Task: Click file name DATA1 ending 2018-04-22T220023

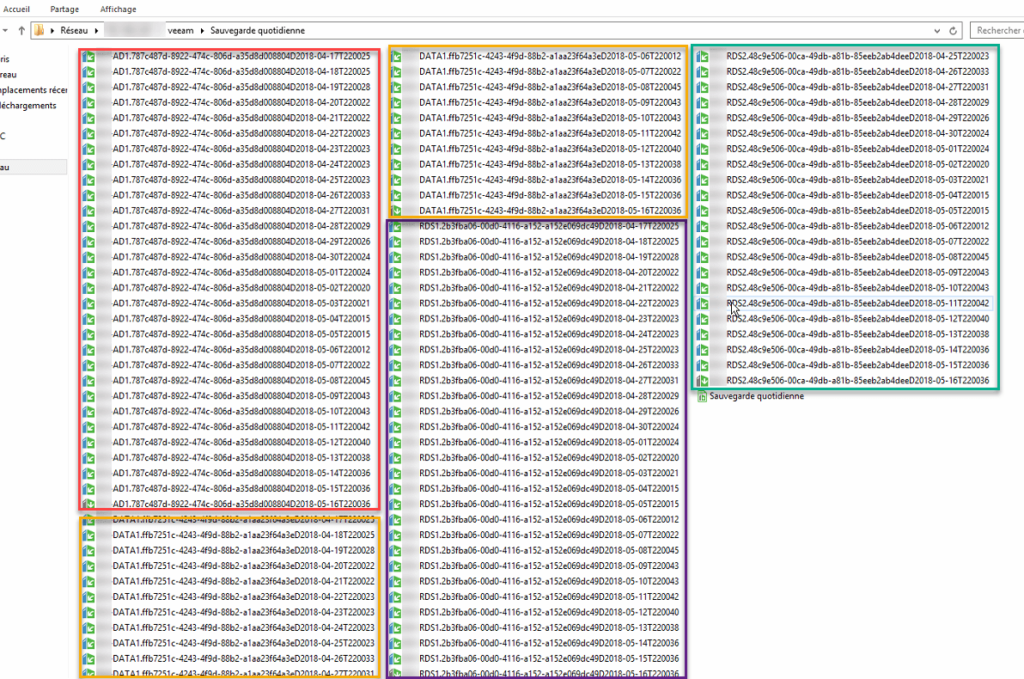Action: pyautogui.click(x=244, y=597)
